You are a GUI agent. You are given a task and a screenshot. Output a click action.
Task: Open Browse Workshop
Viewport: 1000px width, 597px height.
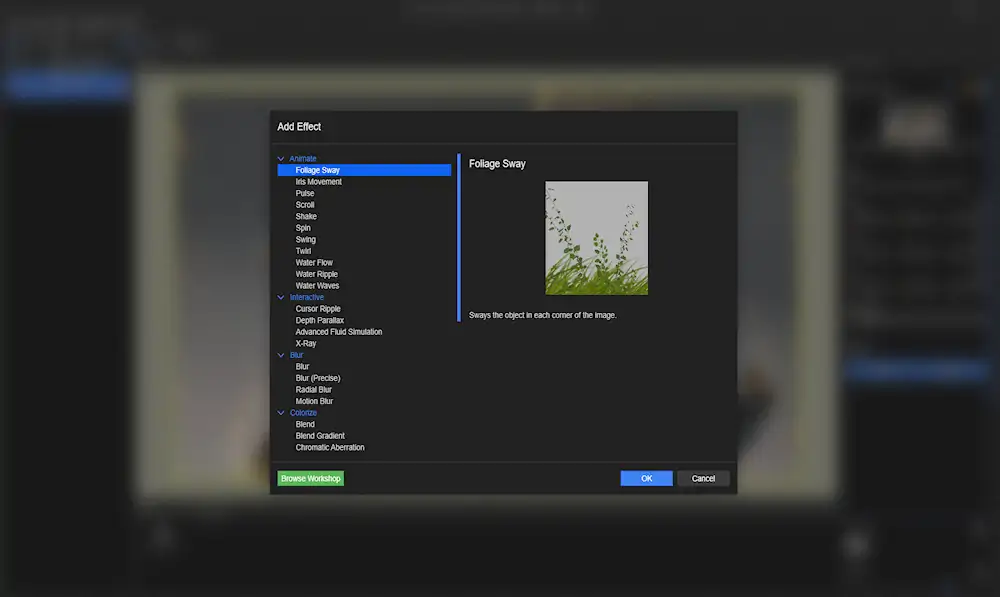[311, 478]
